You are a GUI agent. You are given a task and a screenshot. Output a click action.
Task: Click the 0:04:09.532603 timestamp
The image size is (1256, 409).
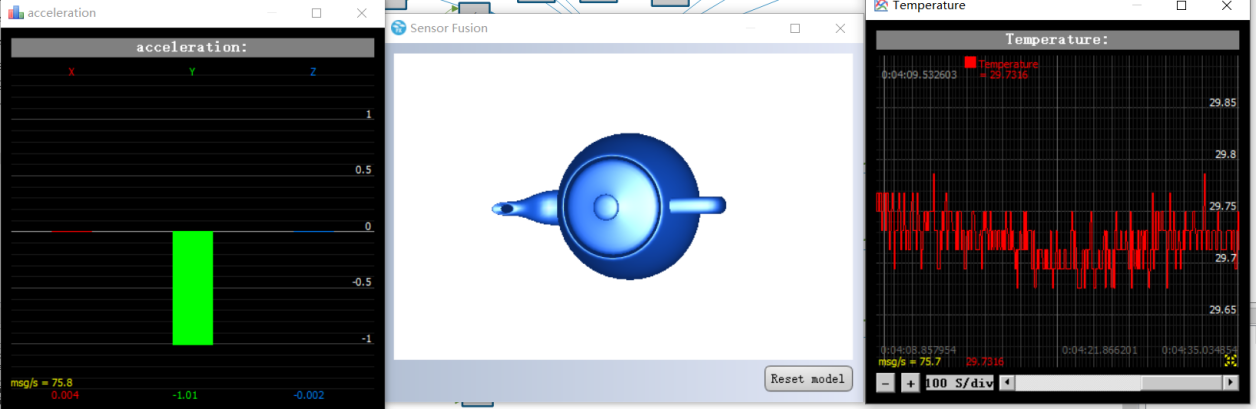pos(919,74)
